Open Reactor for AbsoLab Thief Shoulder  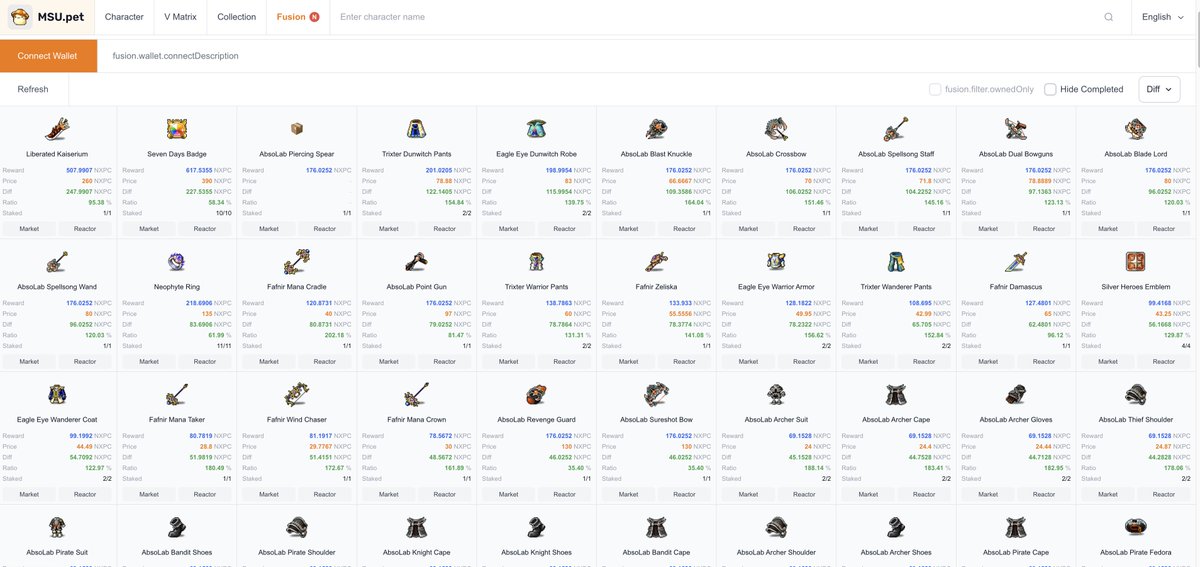pos(1164,494)
